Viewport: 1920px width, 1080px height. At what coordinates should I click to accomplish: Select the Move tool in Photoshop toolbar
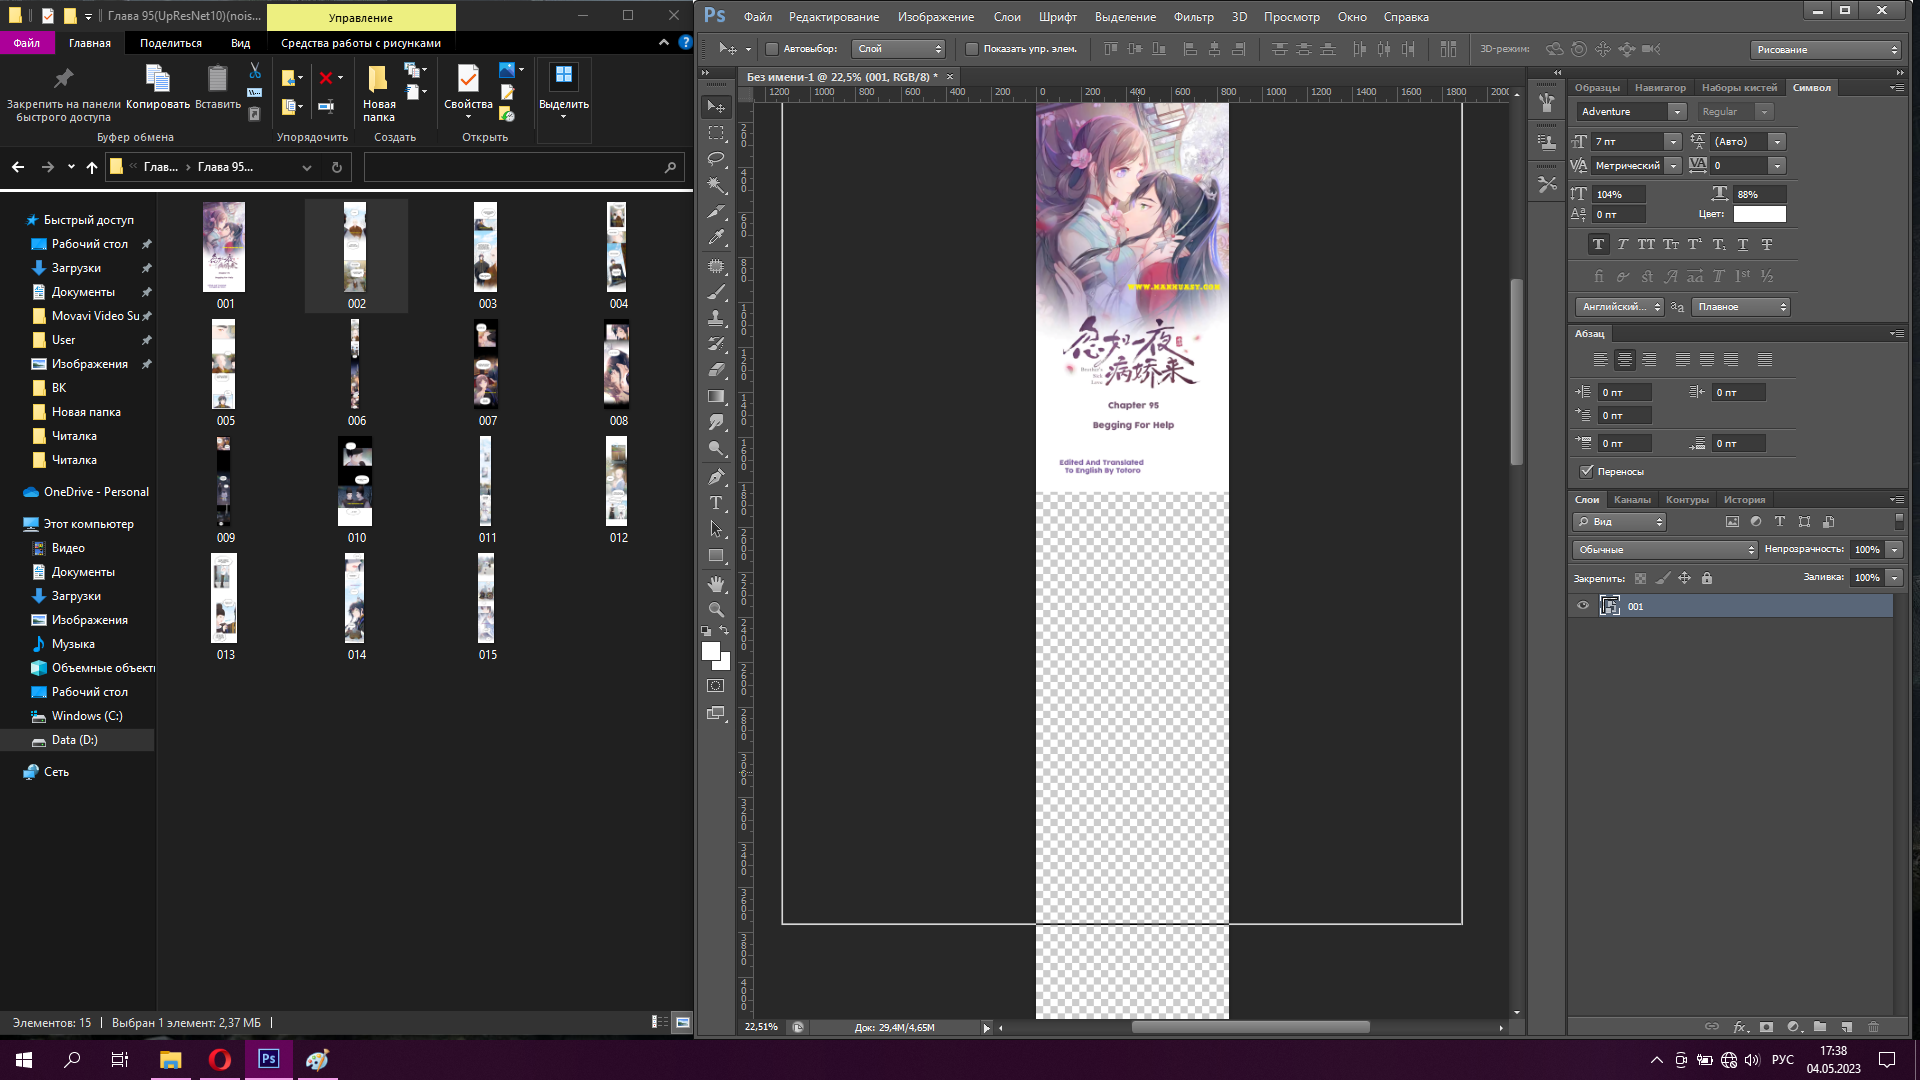[x=716, y=107]
